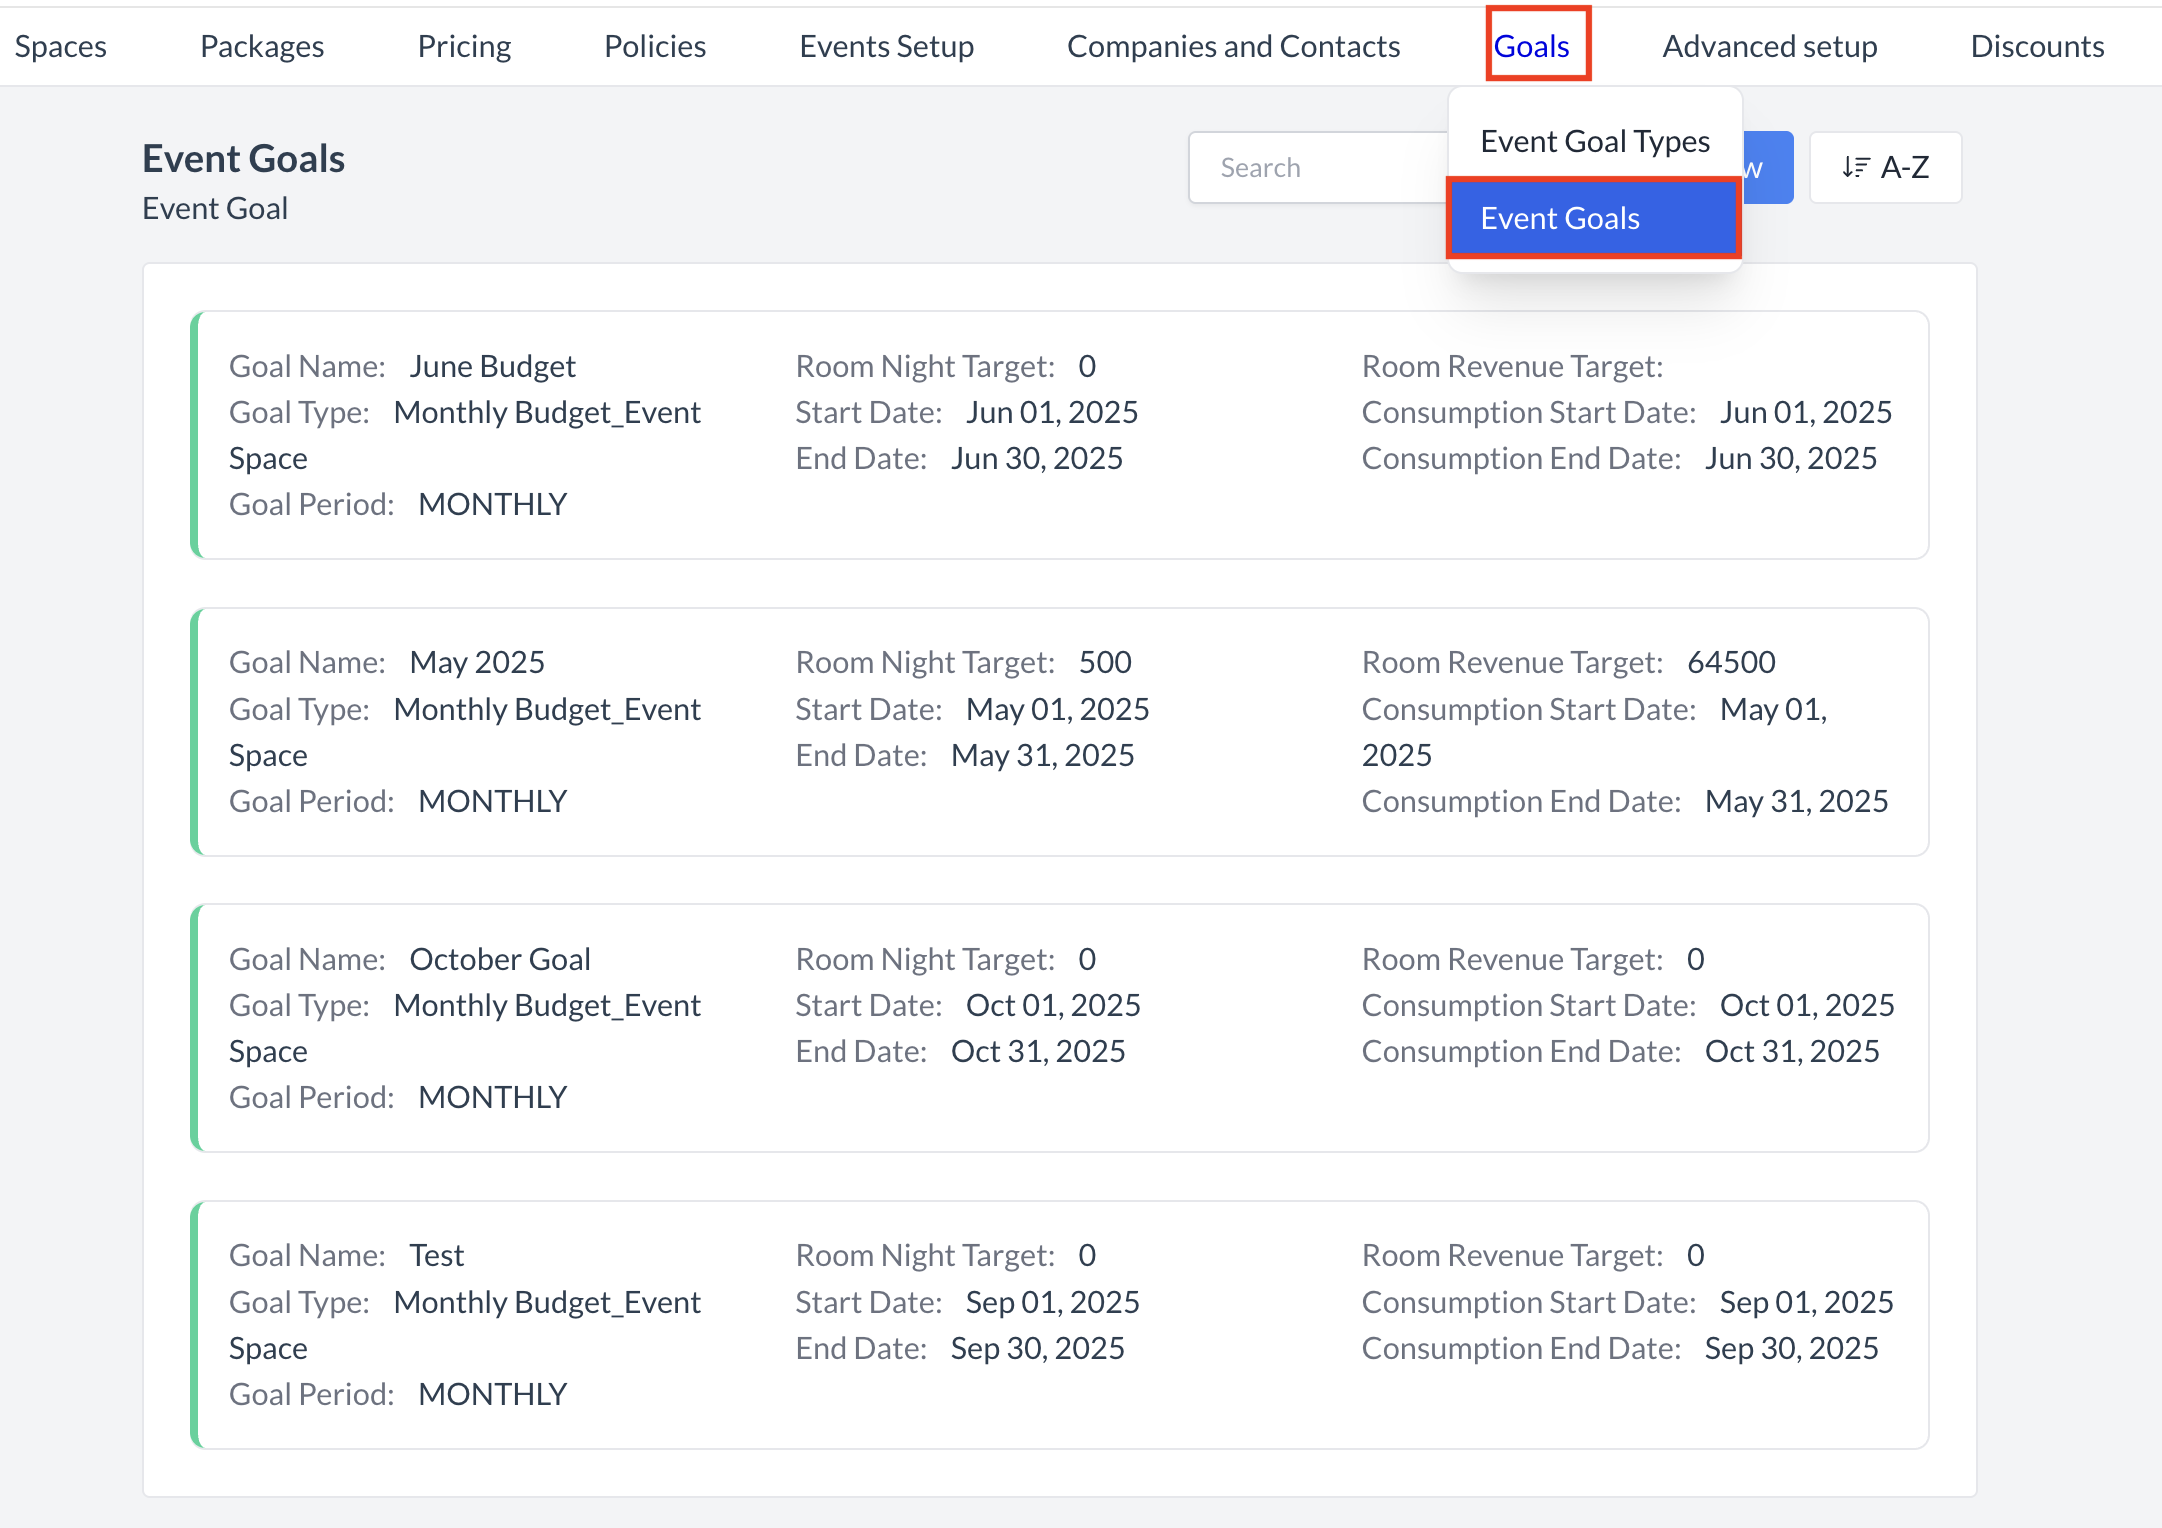Click the Event Goals page heading
This screenshot has height=1528, width=2162.
pos(243,158)
